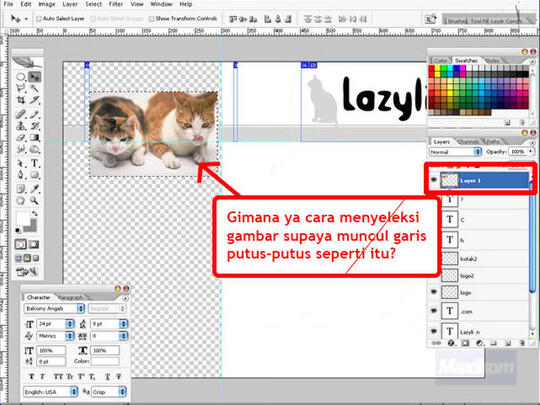
Task: Select the Eraser tool
Action: [x=21, y=138]
